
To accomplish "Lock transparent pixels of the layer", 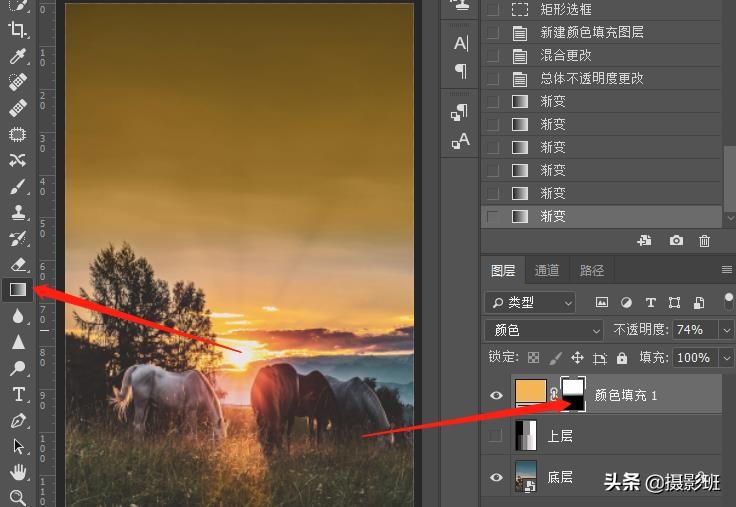I will (x=534, y=358).
